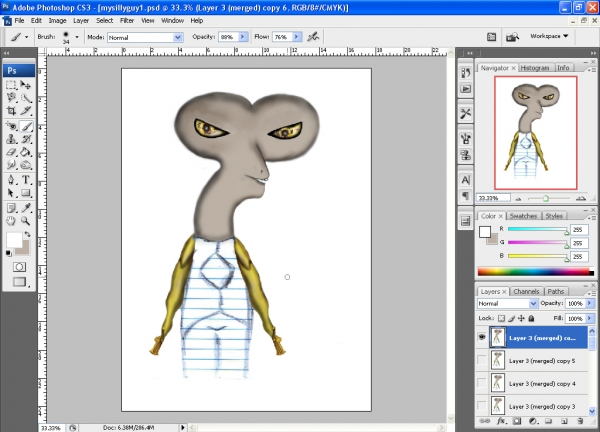The image size is (600, 432).
Task: Toggle lock all for layer
Action: [x=531, y=318]
